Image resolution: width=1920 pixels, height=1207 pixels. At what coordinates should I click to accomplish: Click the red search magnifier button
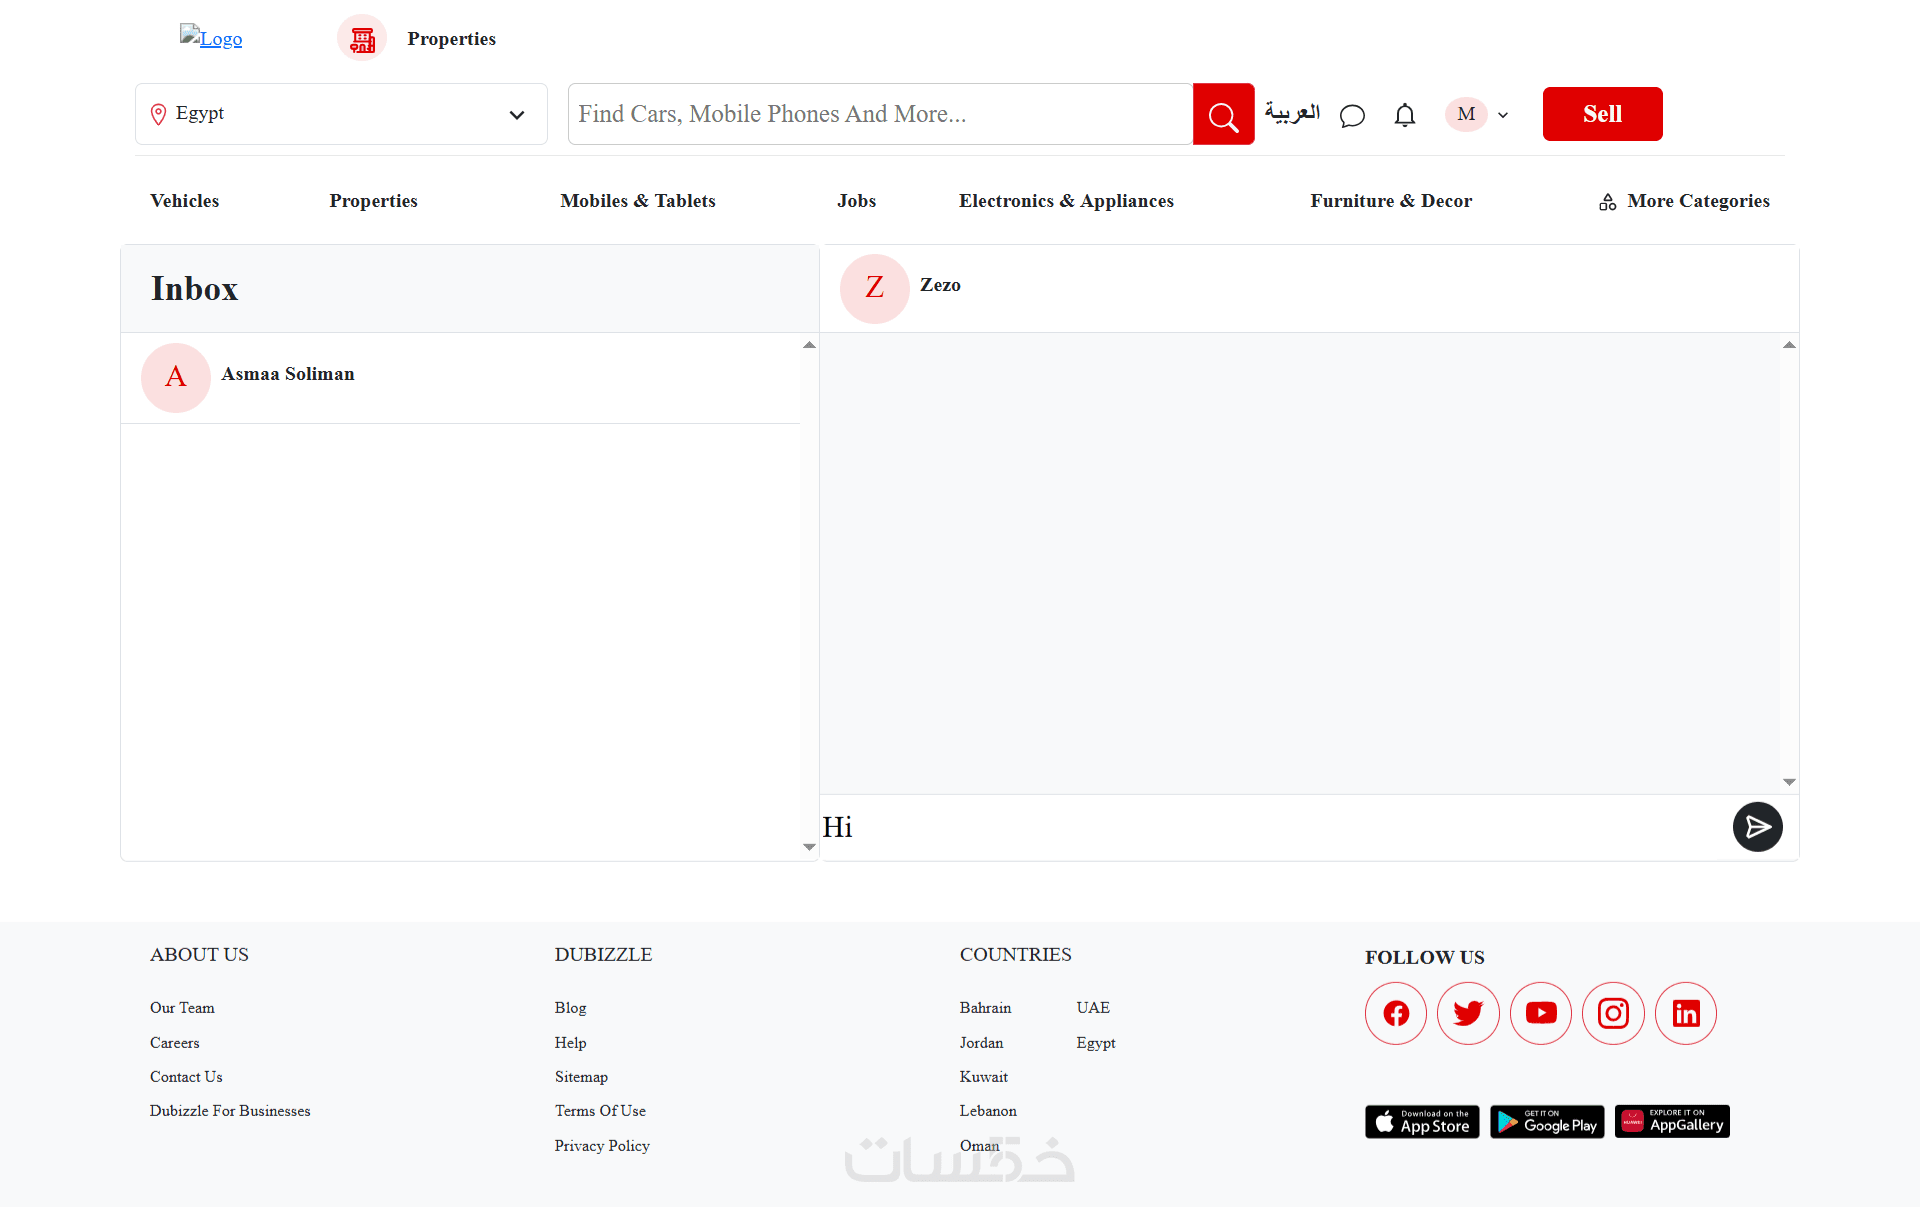[x=1223, y=115]
